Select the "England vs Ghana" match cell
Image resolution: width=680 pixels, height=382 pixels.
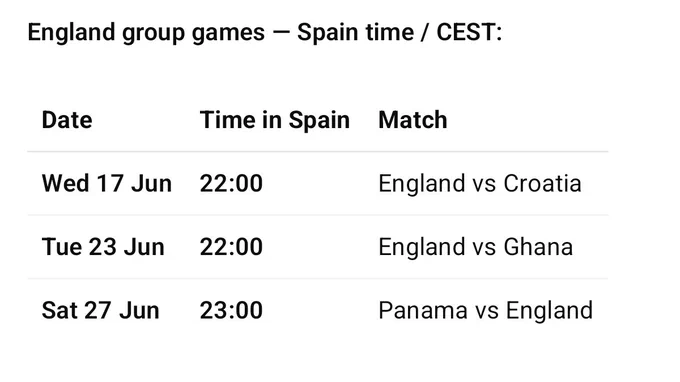476,247
